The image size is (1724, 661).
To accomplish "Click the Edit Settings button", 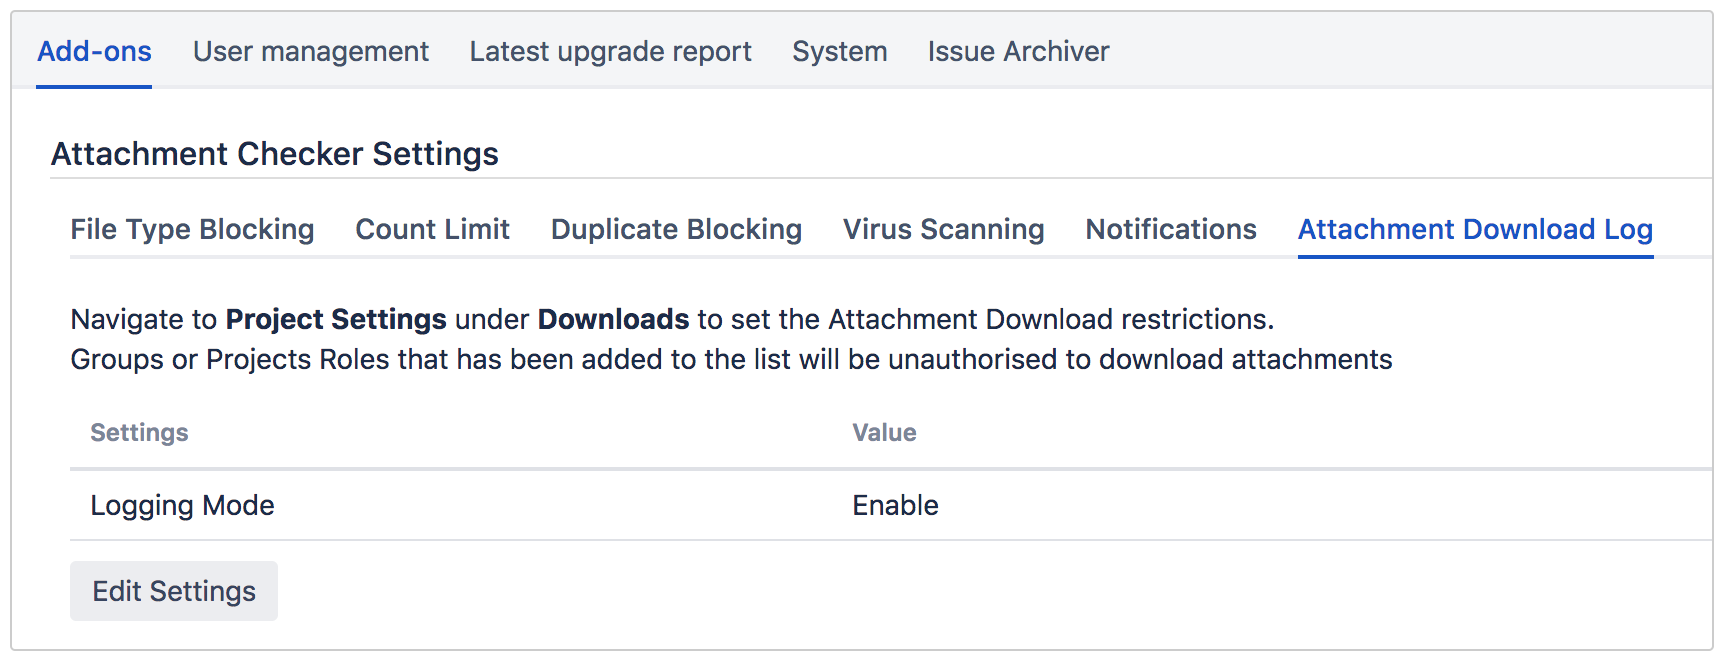I will coord(173,590).
